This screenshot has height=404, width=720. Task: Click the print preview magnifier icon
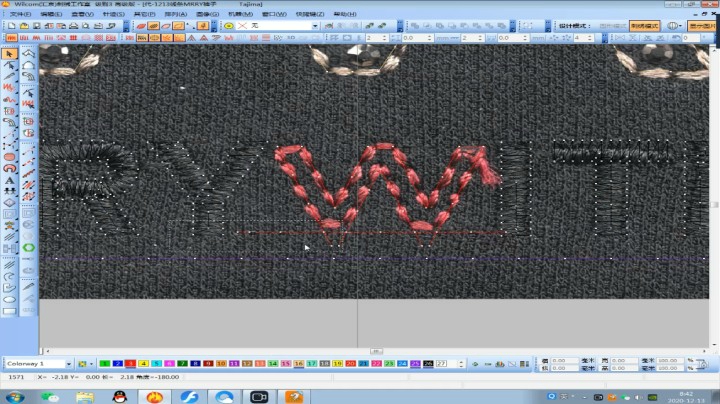(86, 26)
